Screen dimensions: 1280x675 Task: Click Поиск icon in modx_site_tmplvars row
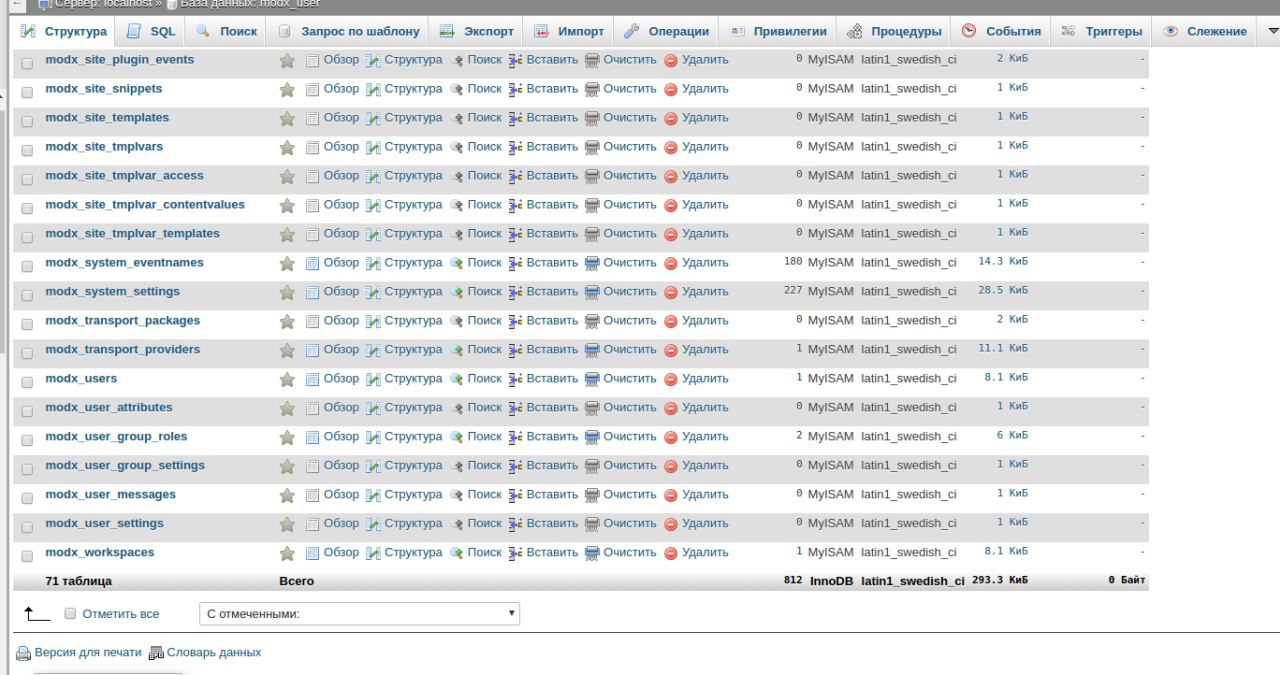(457, 147)
